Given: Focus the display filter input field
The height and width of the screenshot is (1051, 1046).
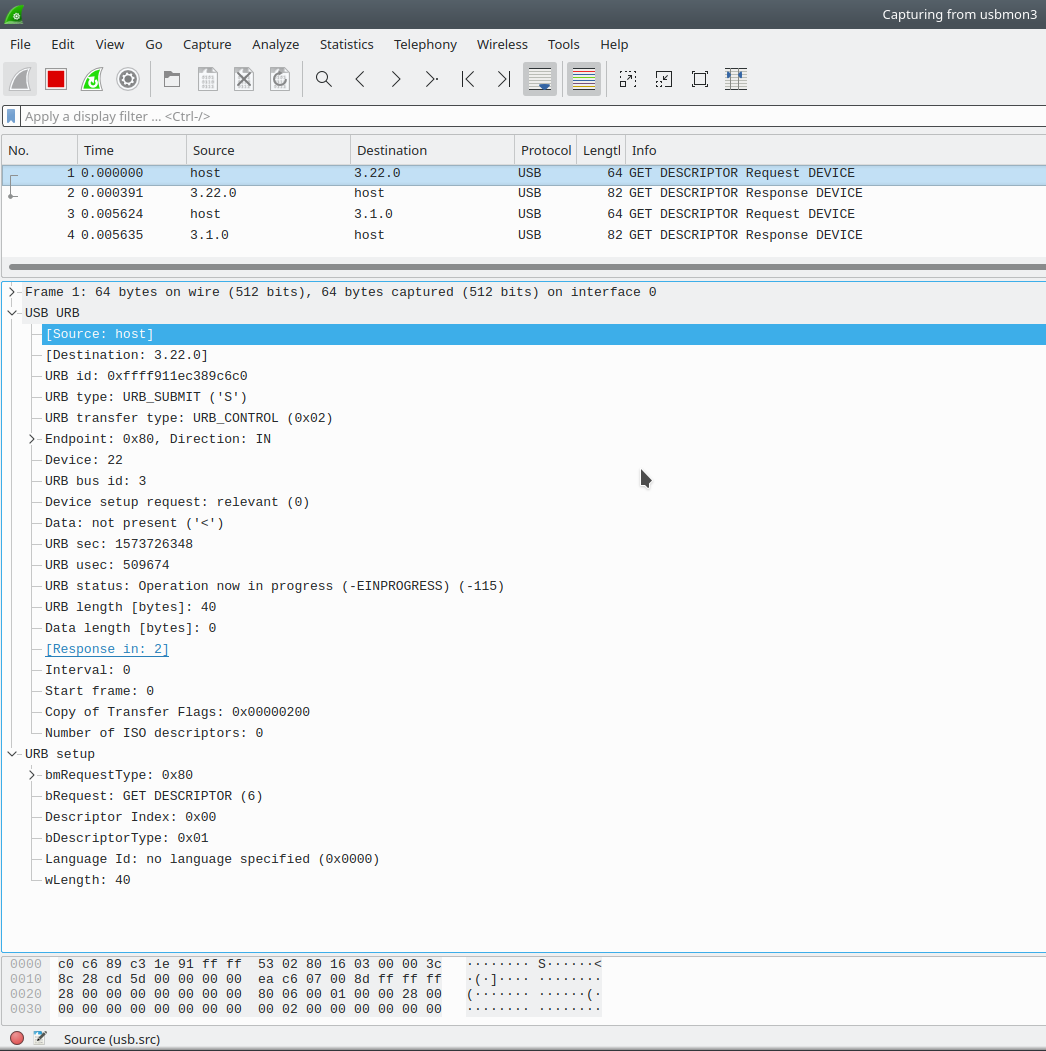Looking at the screenshot, I should pyautogui.click(x=533, y=116).
